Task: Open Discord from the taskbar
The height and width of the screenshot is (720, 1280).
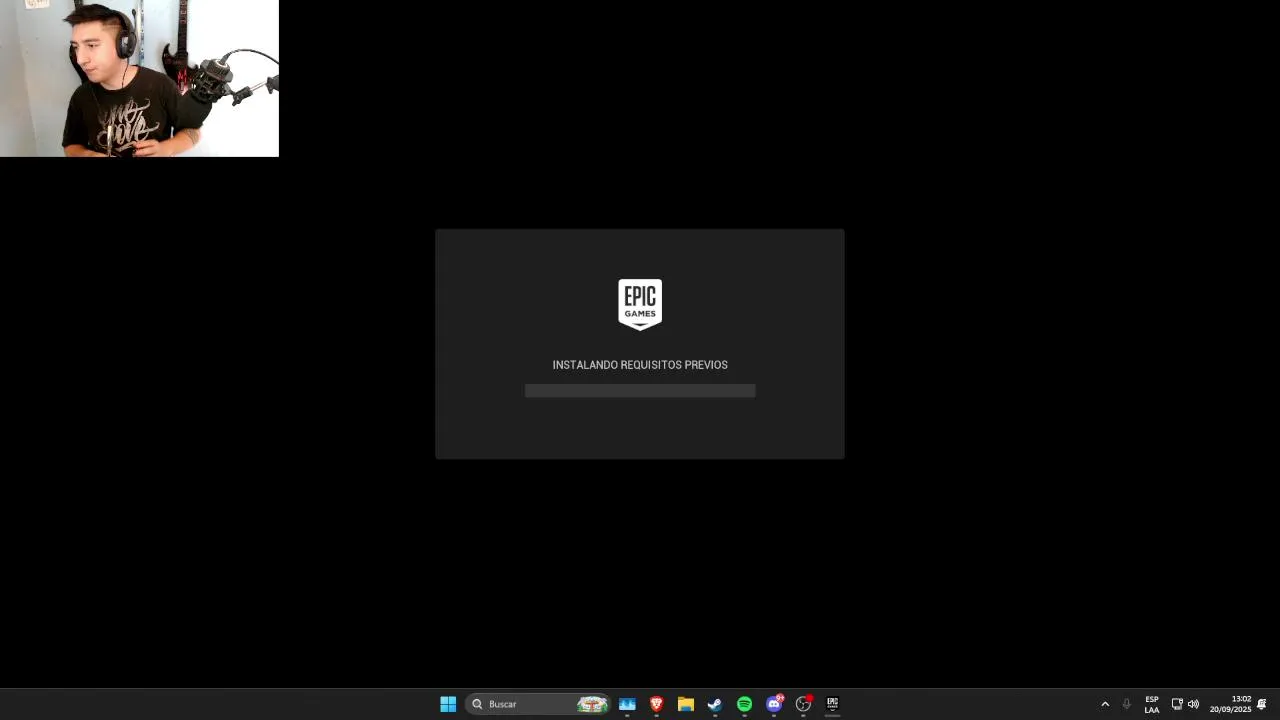Action: [774, 704]
